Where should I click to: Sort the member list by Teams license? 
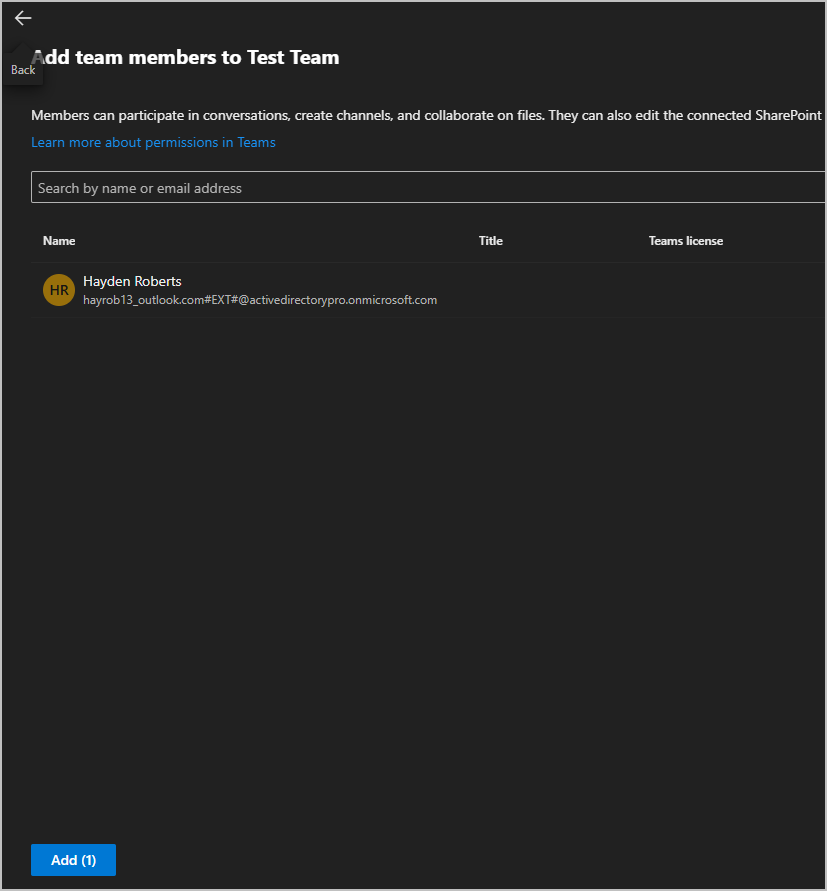coord(685,240)
